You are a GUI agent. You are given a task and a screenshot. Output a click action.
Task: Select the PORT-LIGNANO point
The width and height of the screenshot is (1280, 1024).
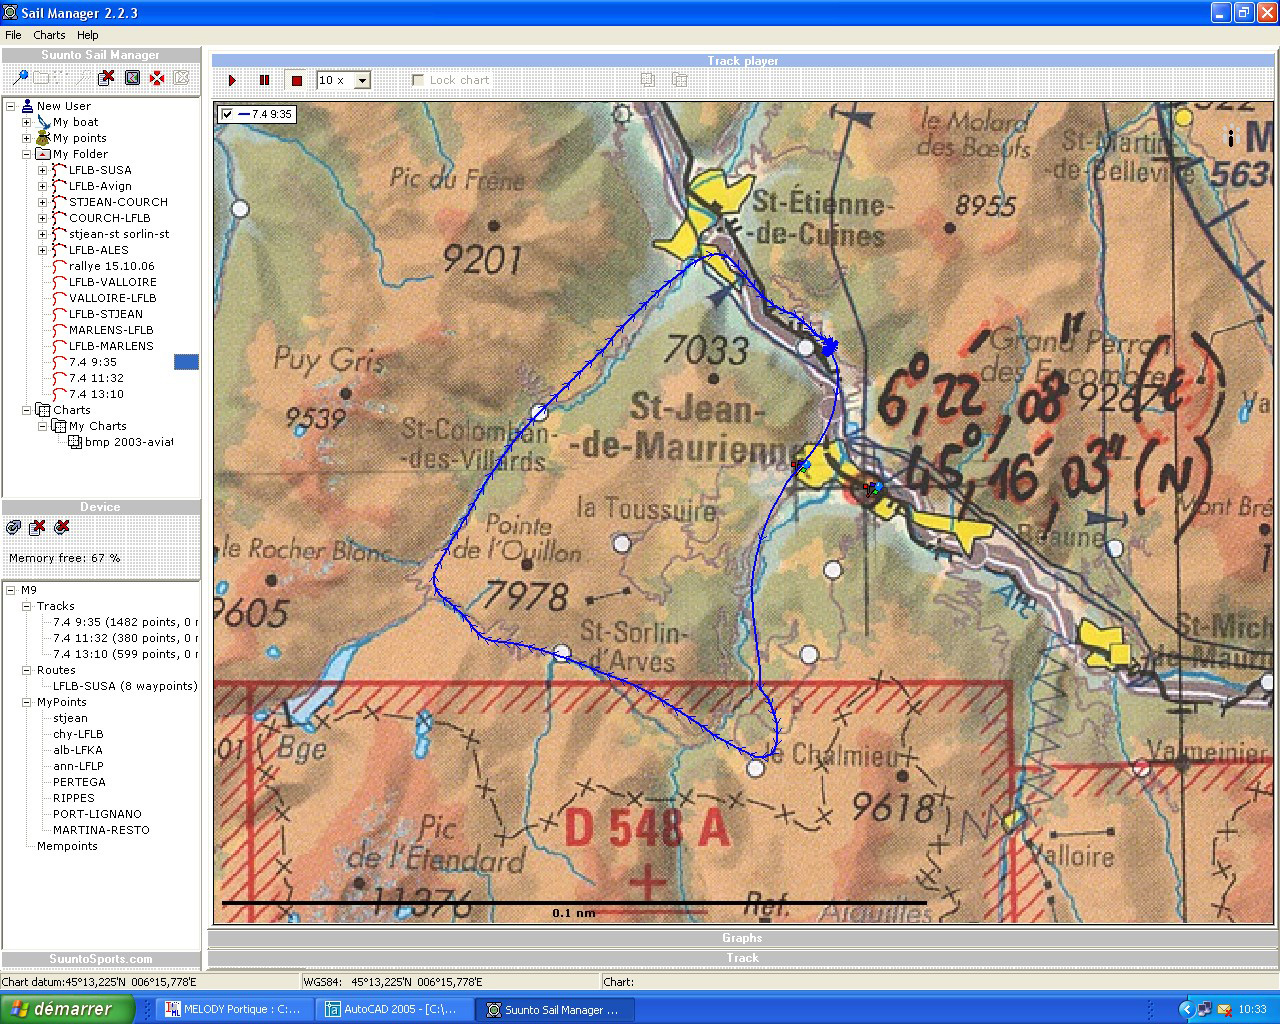(x=97, y=814)
